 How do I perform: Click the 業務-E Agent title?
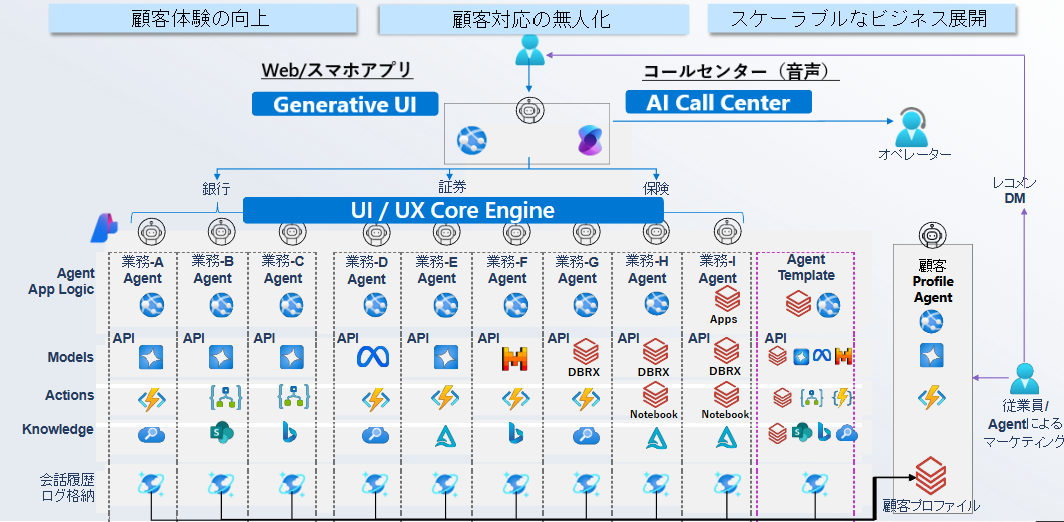tap(436, 269)
